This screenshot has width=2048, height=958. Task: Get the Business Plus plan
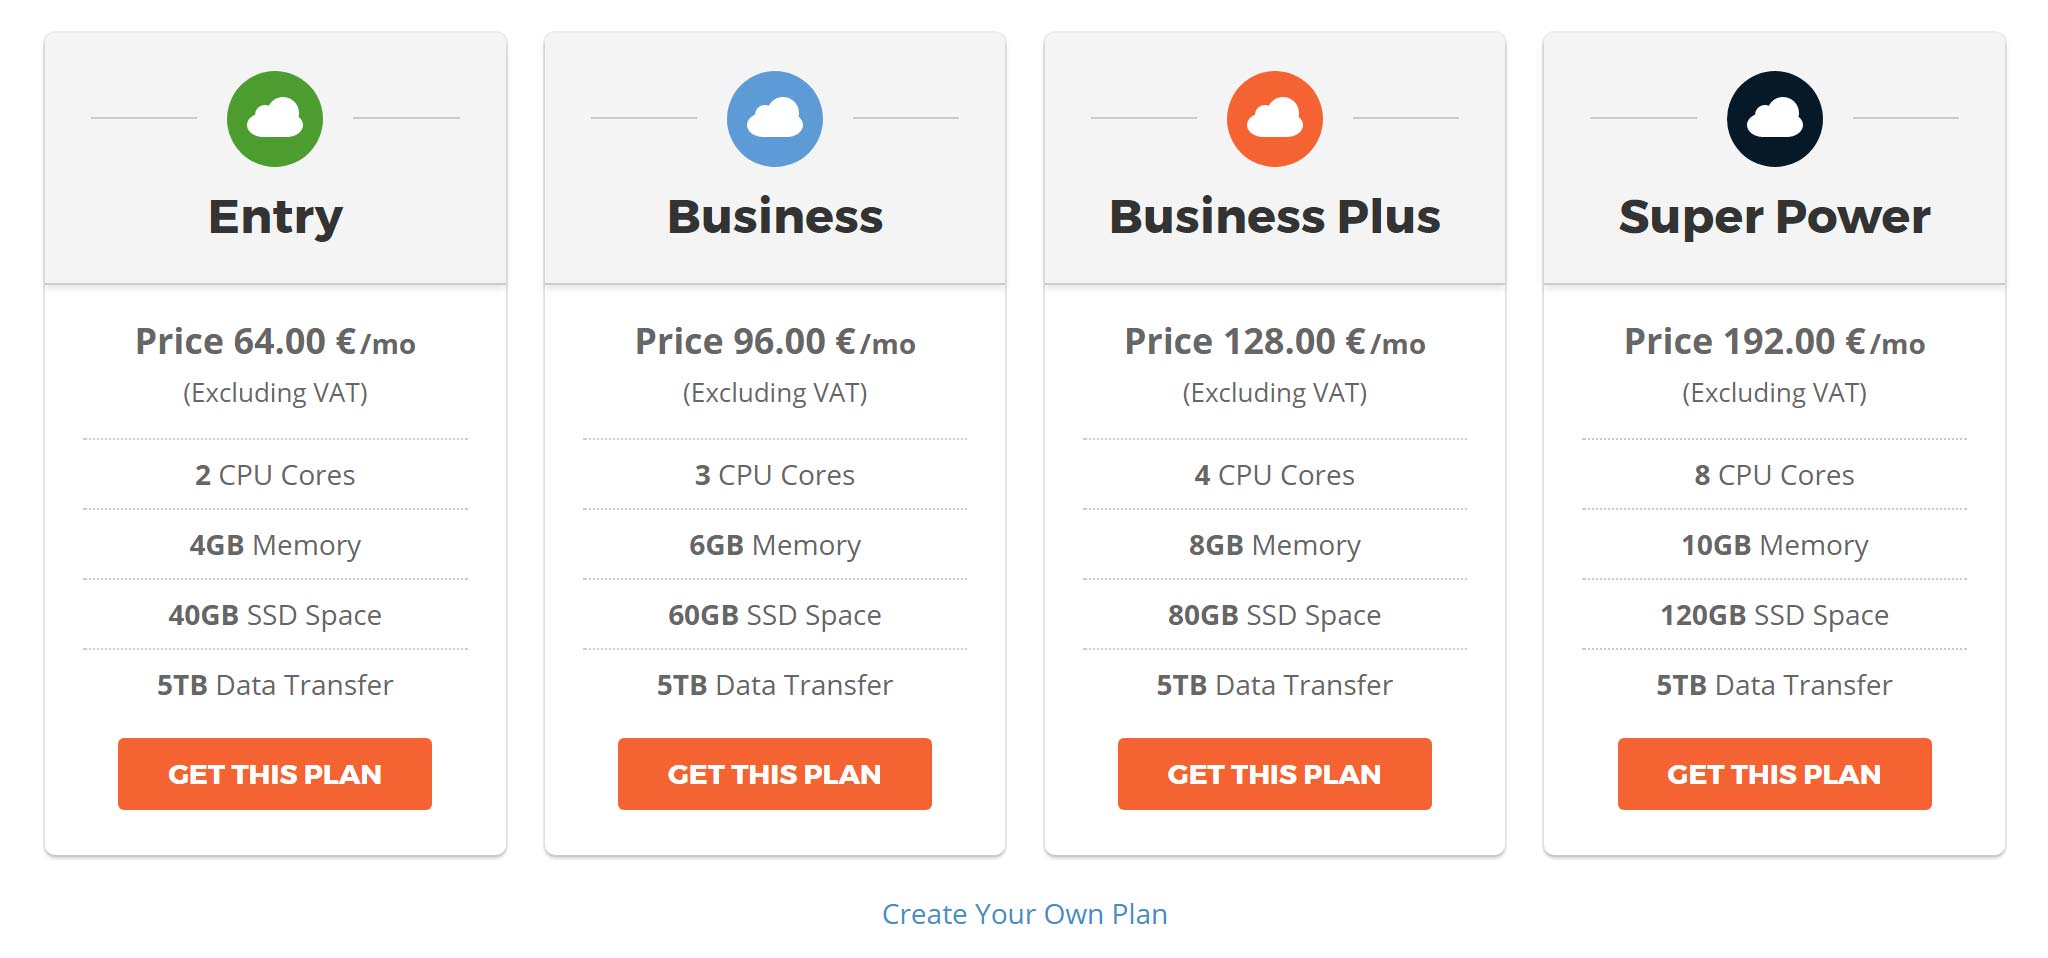(x=1275, y=774)
